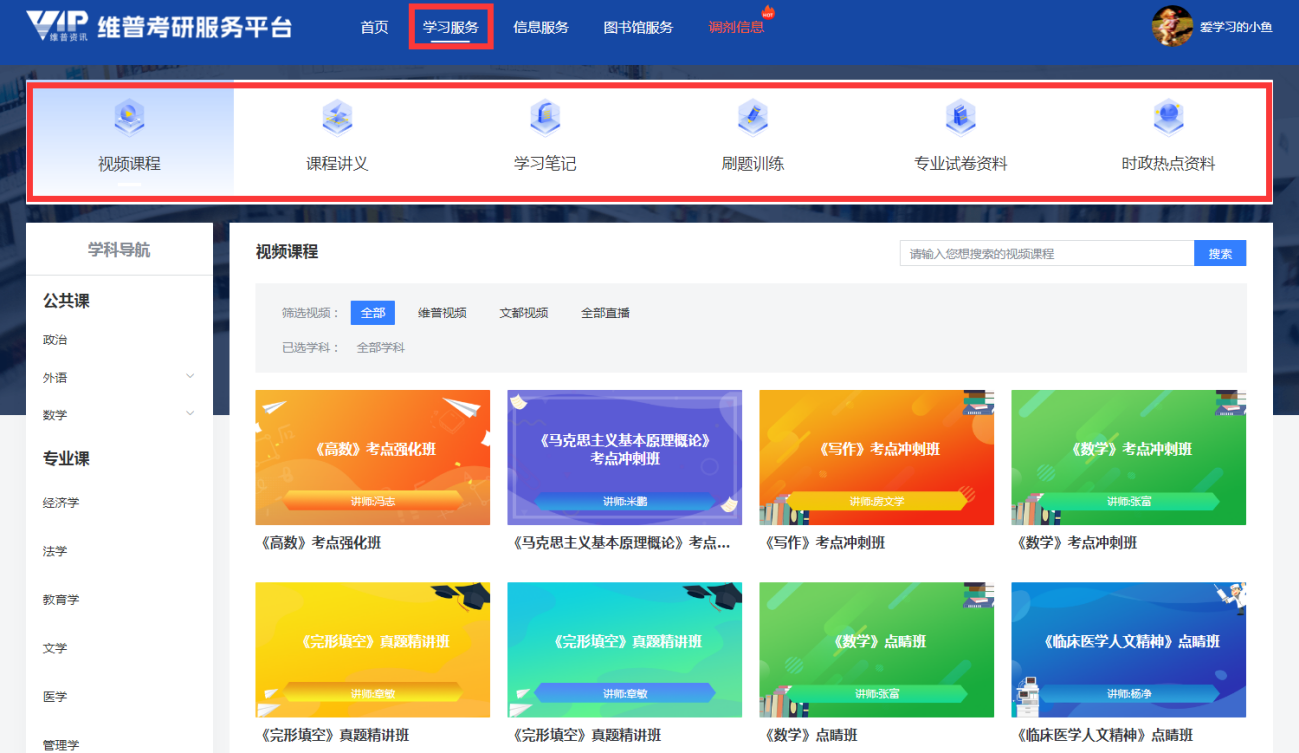The height and width of the screenshot is (753, 1299).
Task: Click the video course search field
Action: (x=1047, y=254)
